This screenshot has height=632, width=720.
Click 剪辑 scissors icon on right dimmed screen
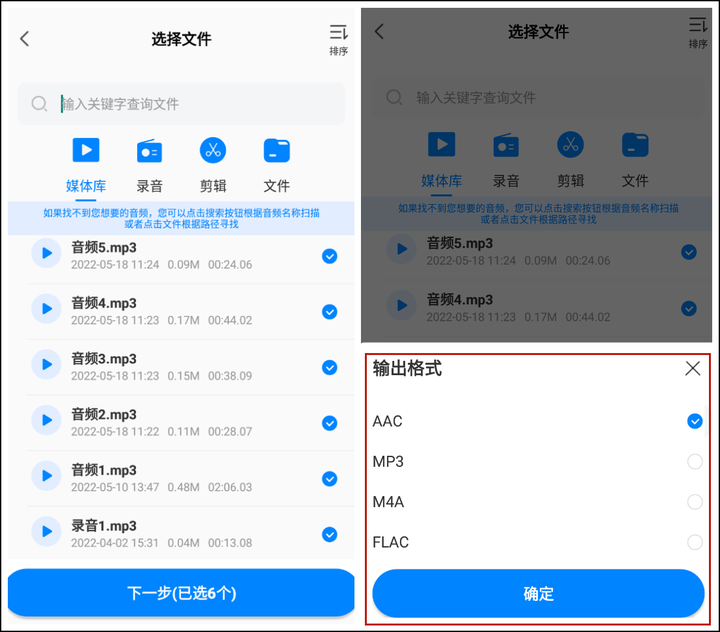pos(570,145)
